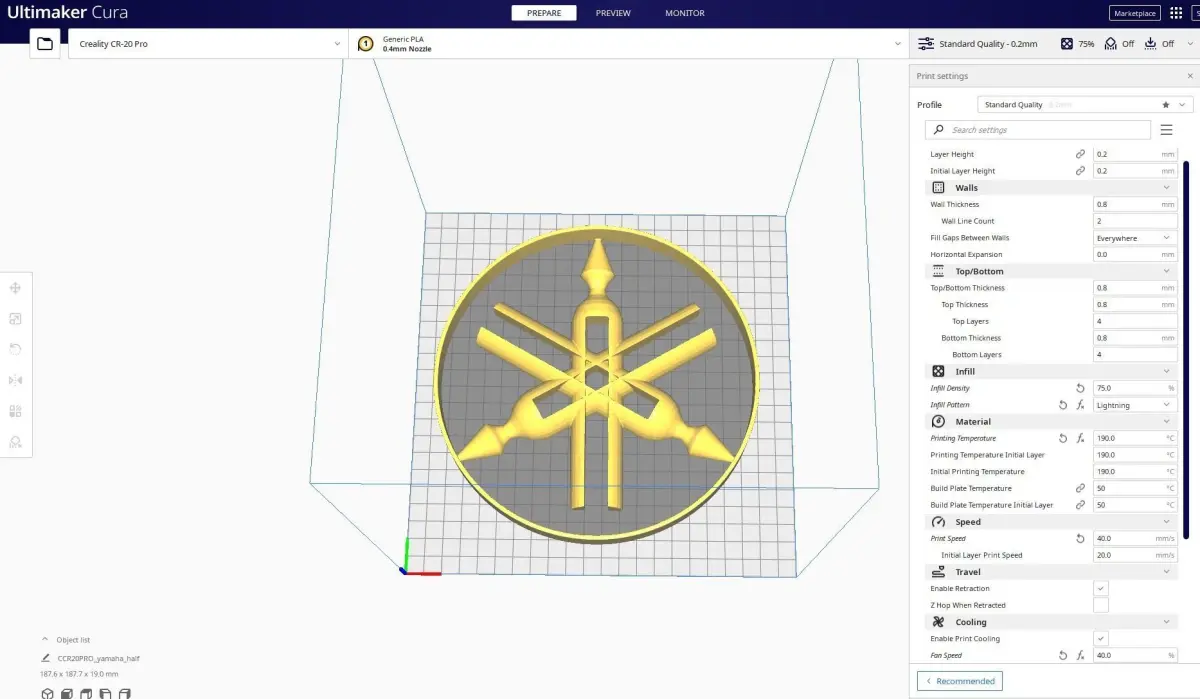Open the Creality CR-20 Pro printer dropdown
The width and height of the screenshot is (1200, 699).
point(208,44)
